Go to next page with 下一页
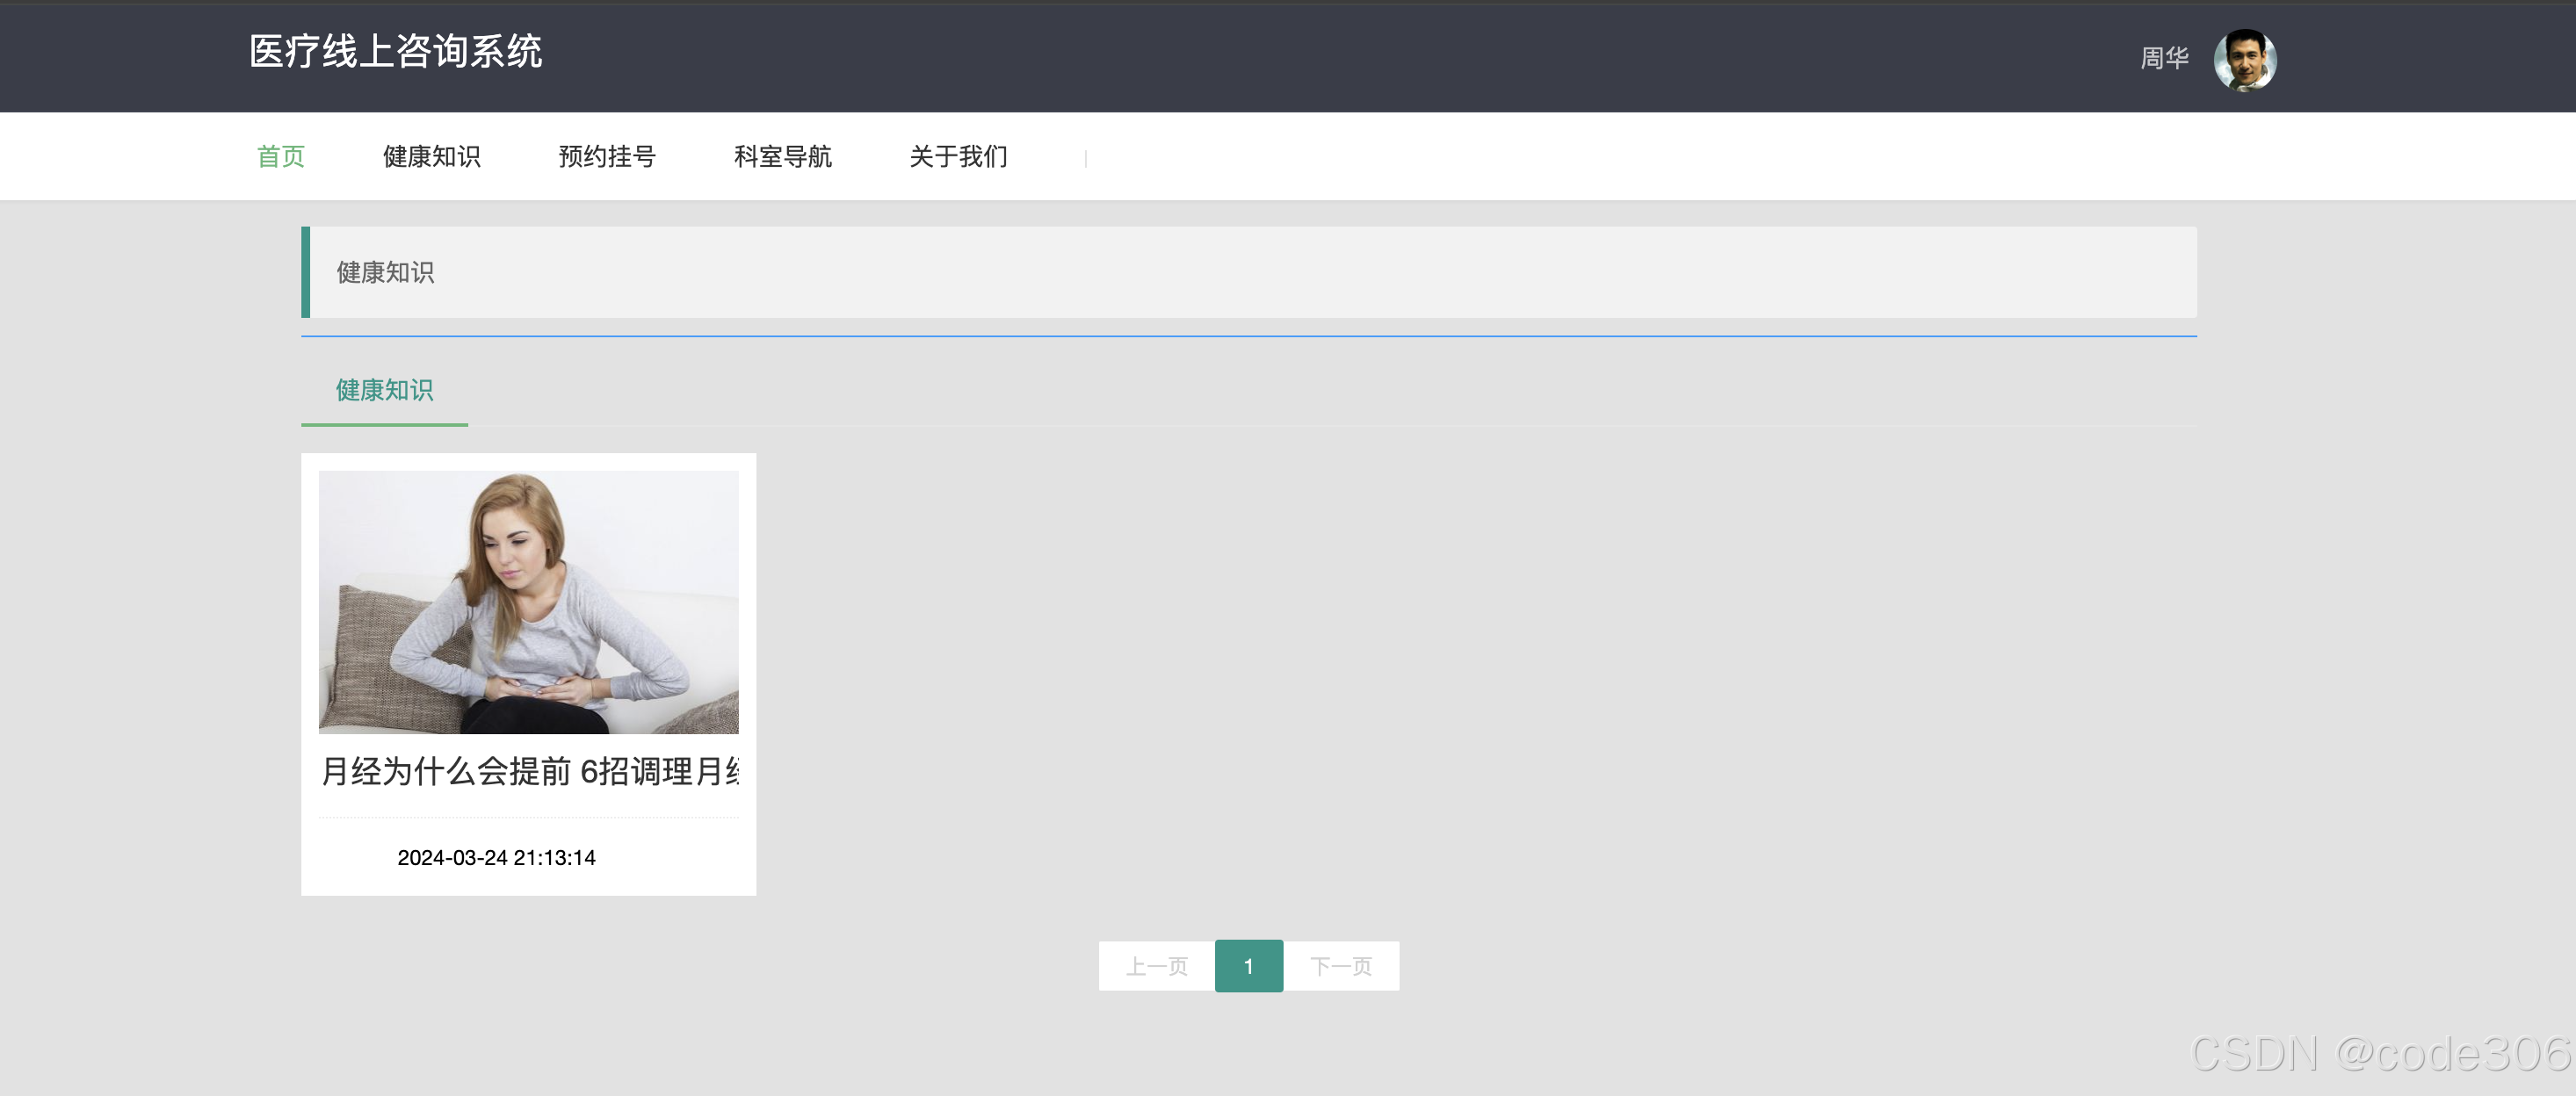2576x1096 pixels. (x=1341, y=966)
